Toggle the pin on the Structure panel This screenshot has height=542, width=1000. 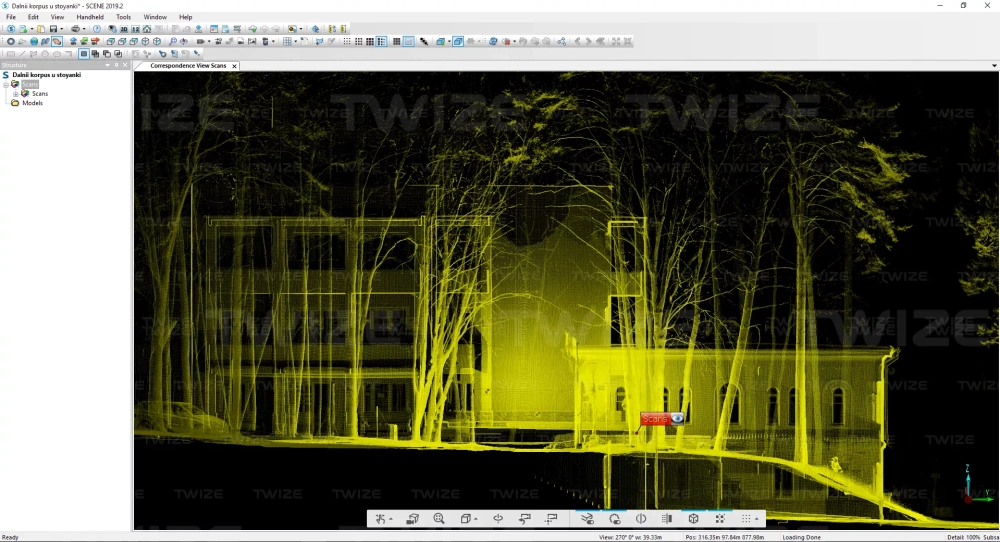coord(116,65)
